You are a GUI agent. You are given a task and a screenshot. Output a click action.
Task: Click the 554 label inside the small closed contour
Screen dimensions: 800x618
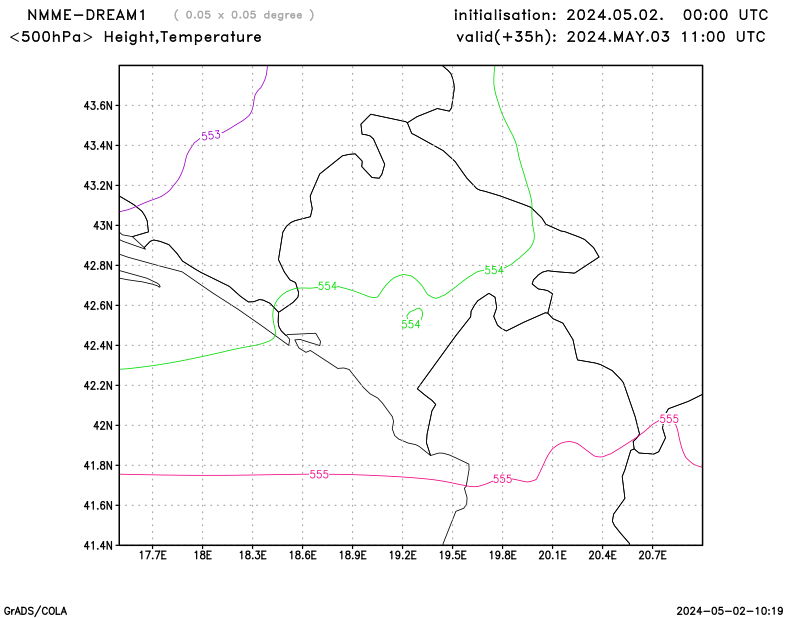pyautogui.click(x=411, y=324)
